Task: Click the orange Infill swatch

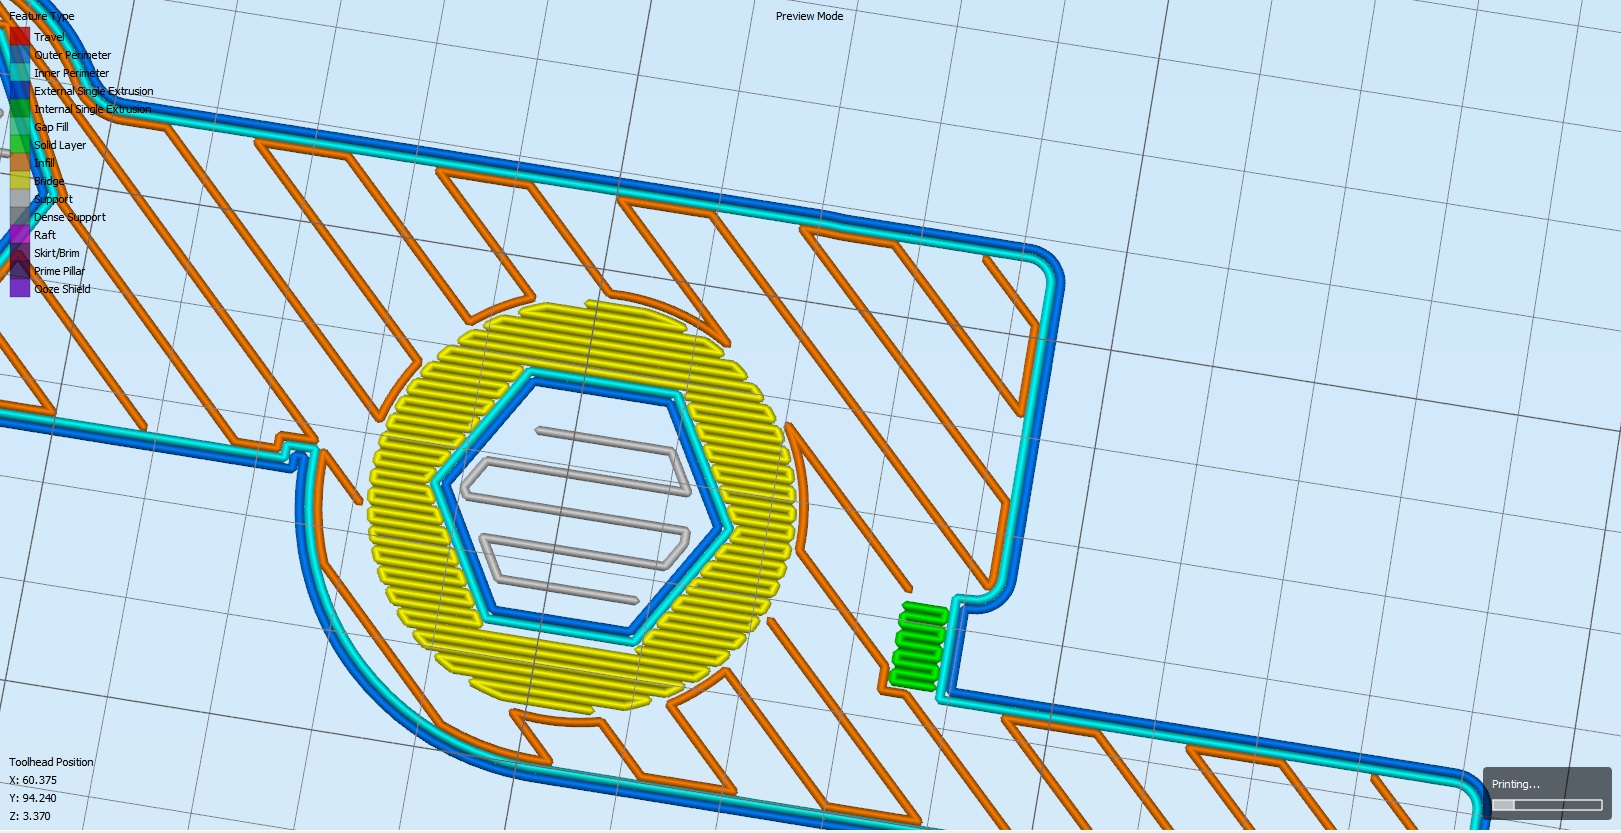Action: [20, 163]
